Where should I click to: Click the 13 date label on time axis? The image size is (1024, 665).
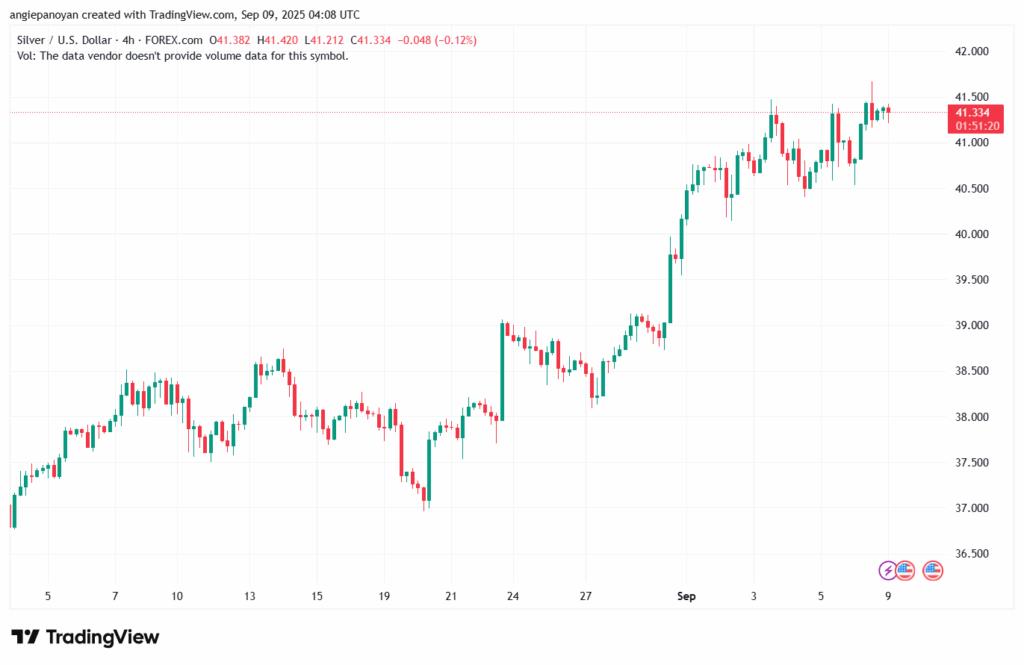[x=249, y=597]
